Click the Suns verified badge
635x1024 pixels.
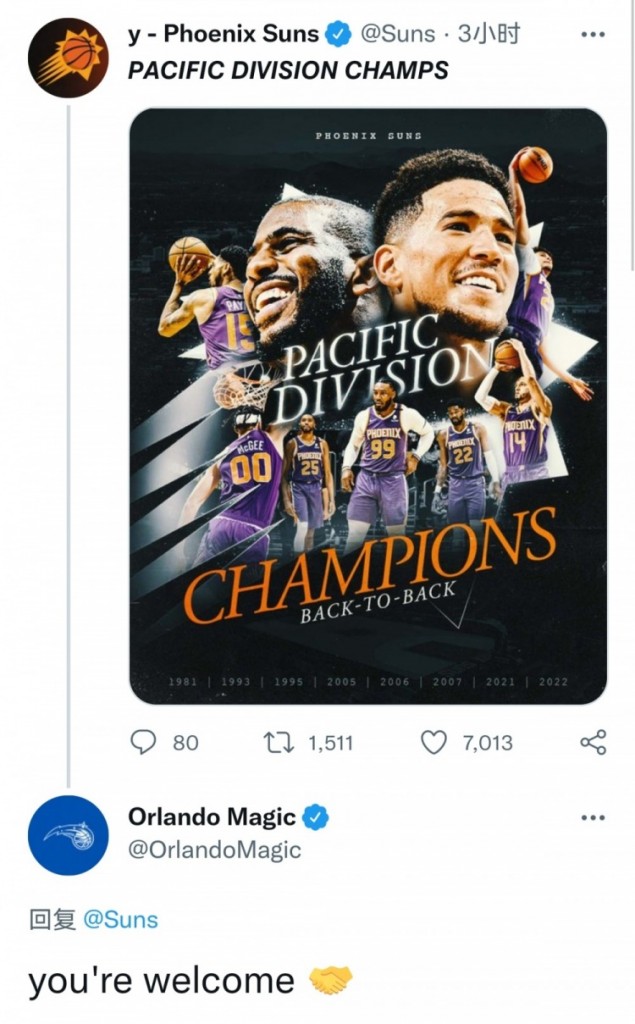[339, 35]
